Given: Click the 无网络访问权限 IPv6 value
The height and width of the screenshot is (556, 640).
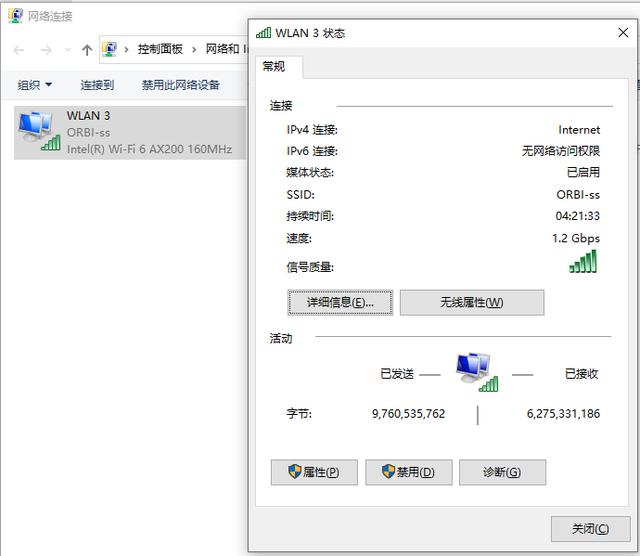Looking at the screenshot, I should (x=561, y=151).
